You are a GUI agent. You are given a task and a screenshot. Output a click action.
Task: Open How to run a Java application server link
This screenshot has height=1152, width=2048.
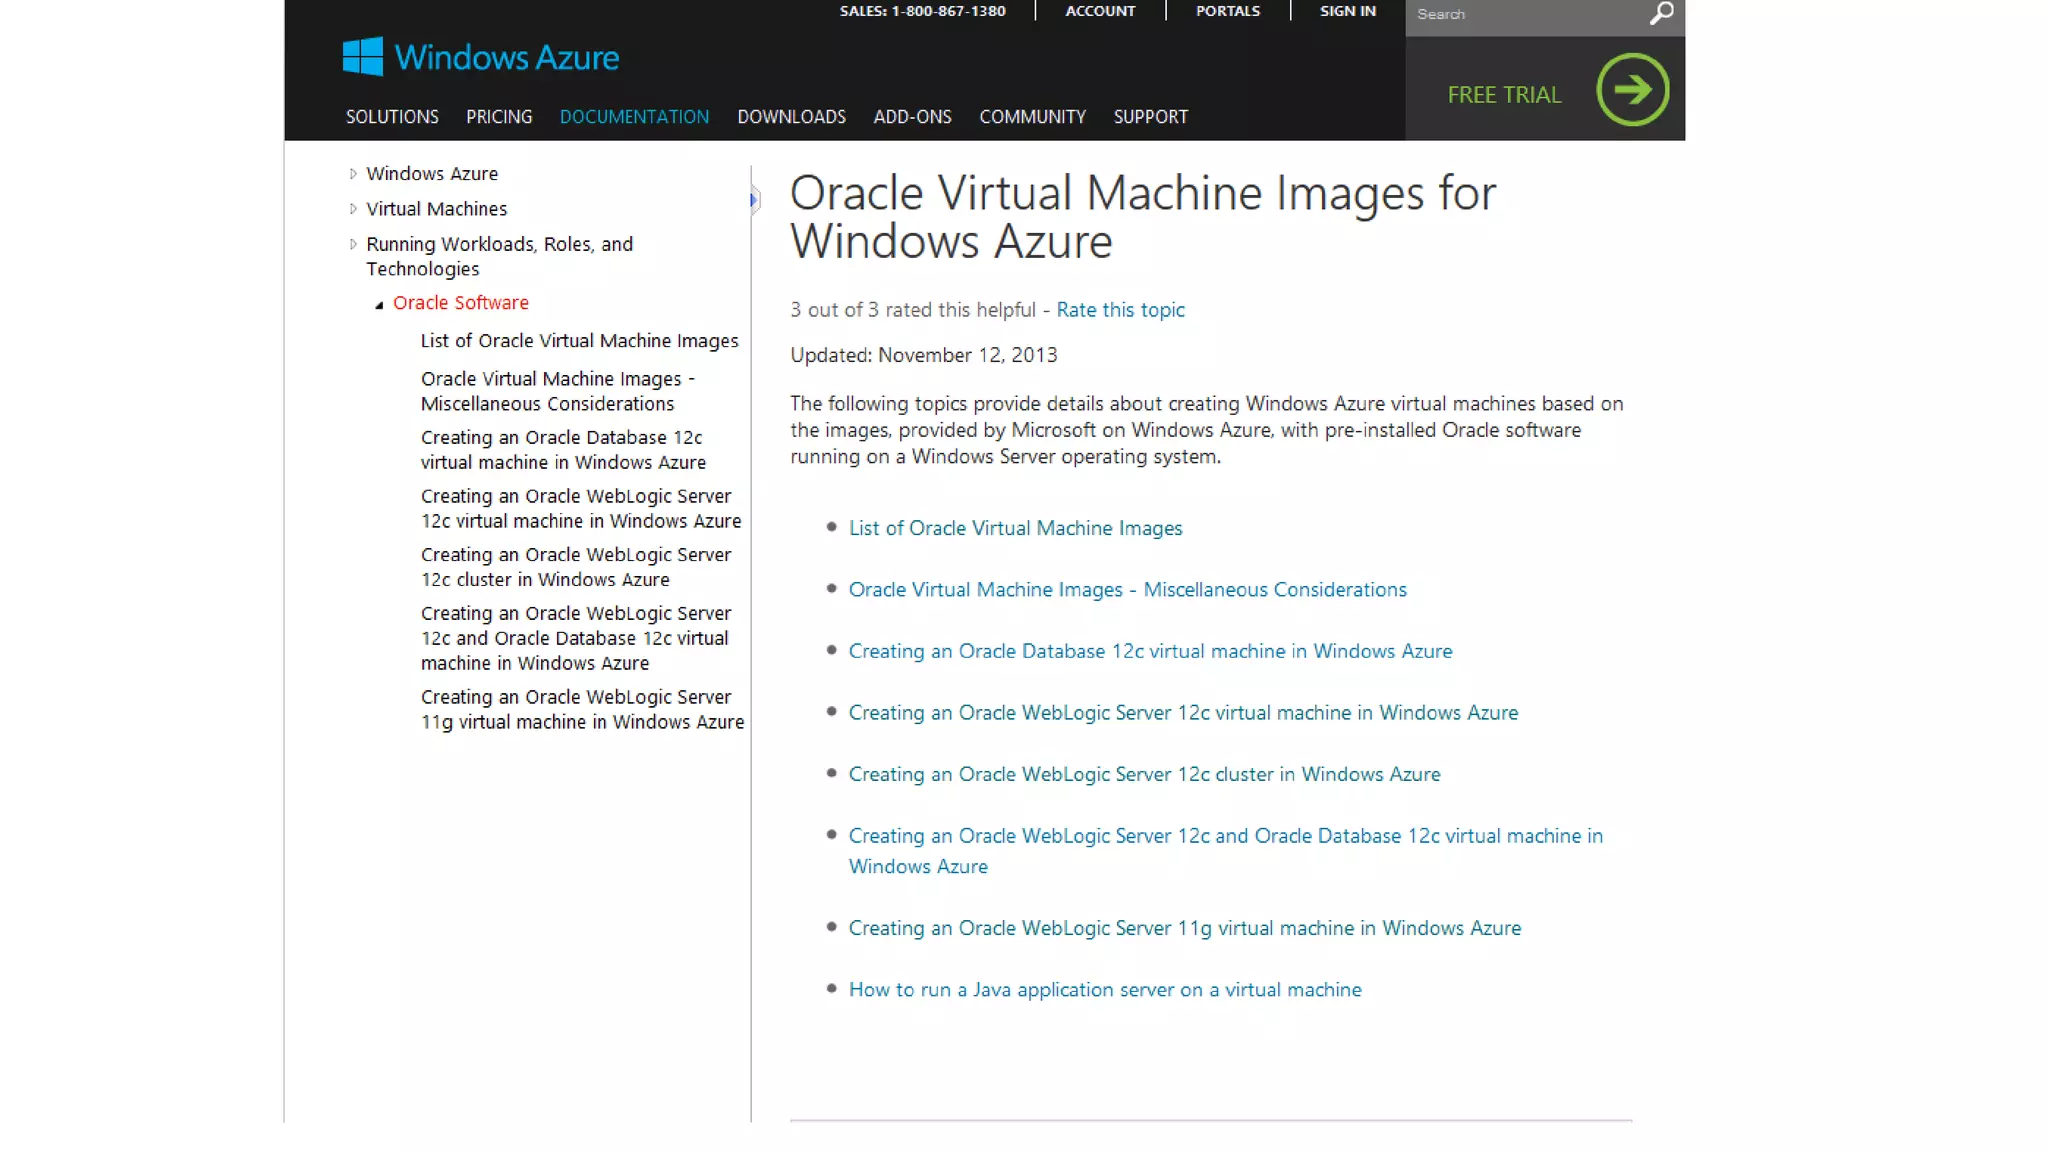click(1104, 990)
